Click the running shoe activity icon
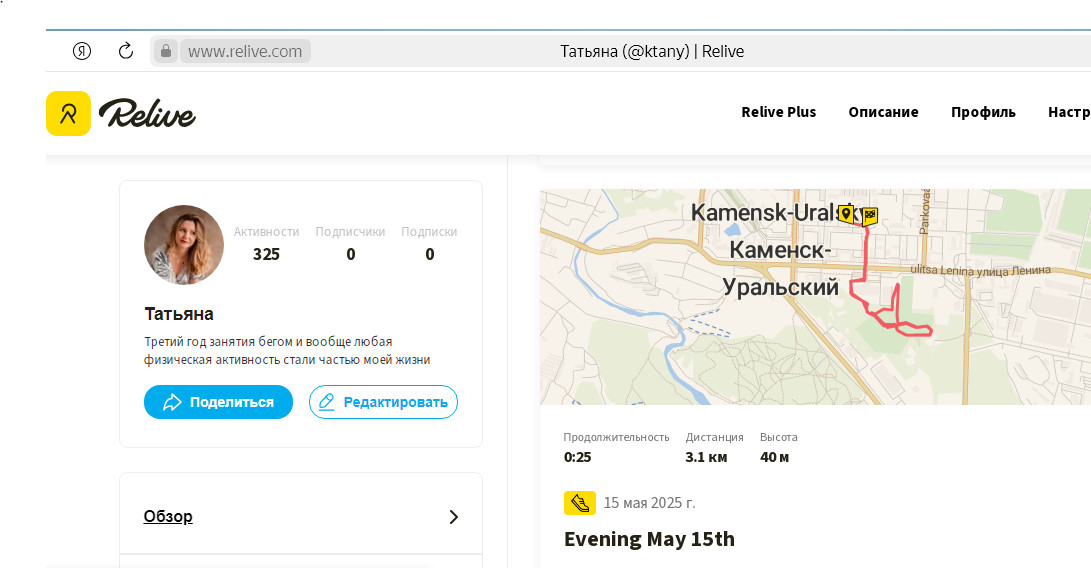Image resolution: width=1091 pixels, height=568 pixels. point(580,503)
